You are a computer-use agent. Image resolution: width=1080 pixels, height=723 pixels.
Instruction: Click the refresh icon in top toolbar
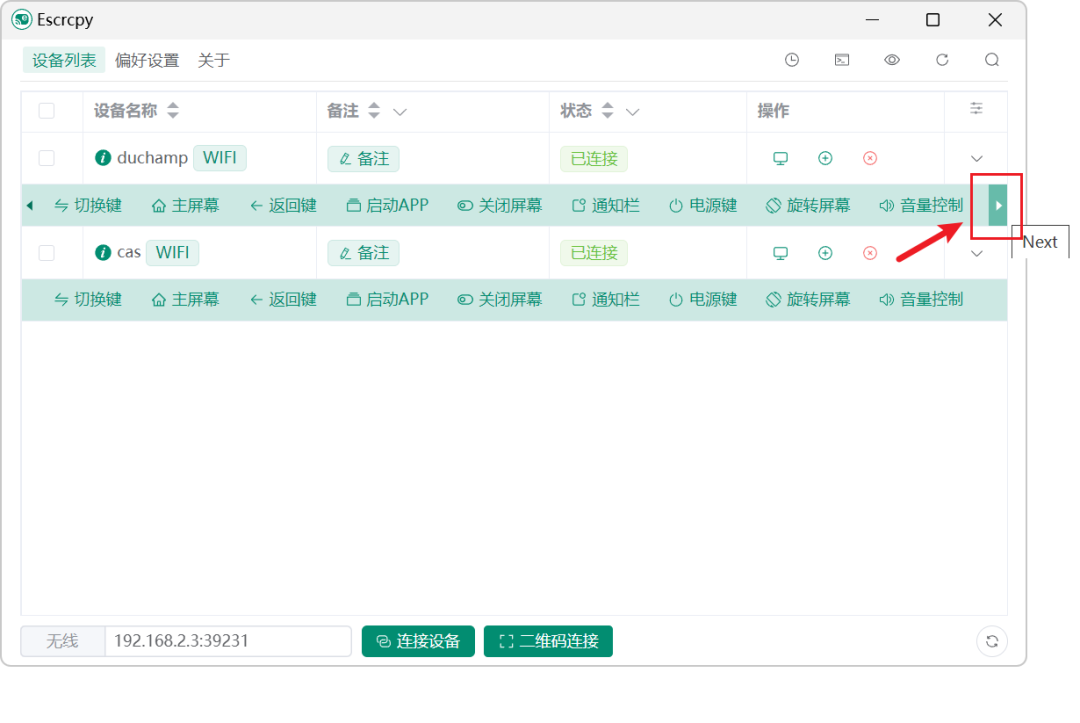942,60
